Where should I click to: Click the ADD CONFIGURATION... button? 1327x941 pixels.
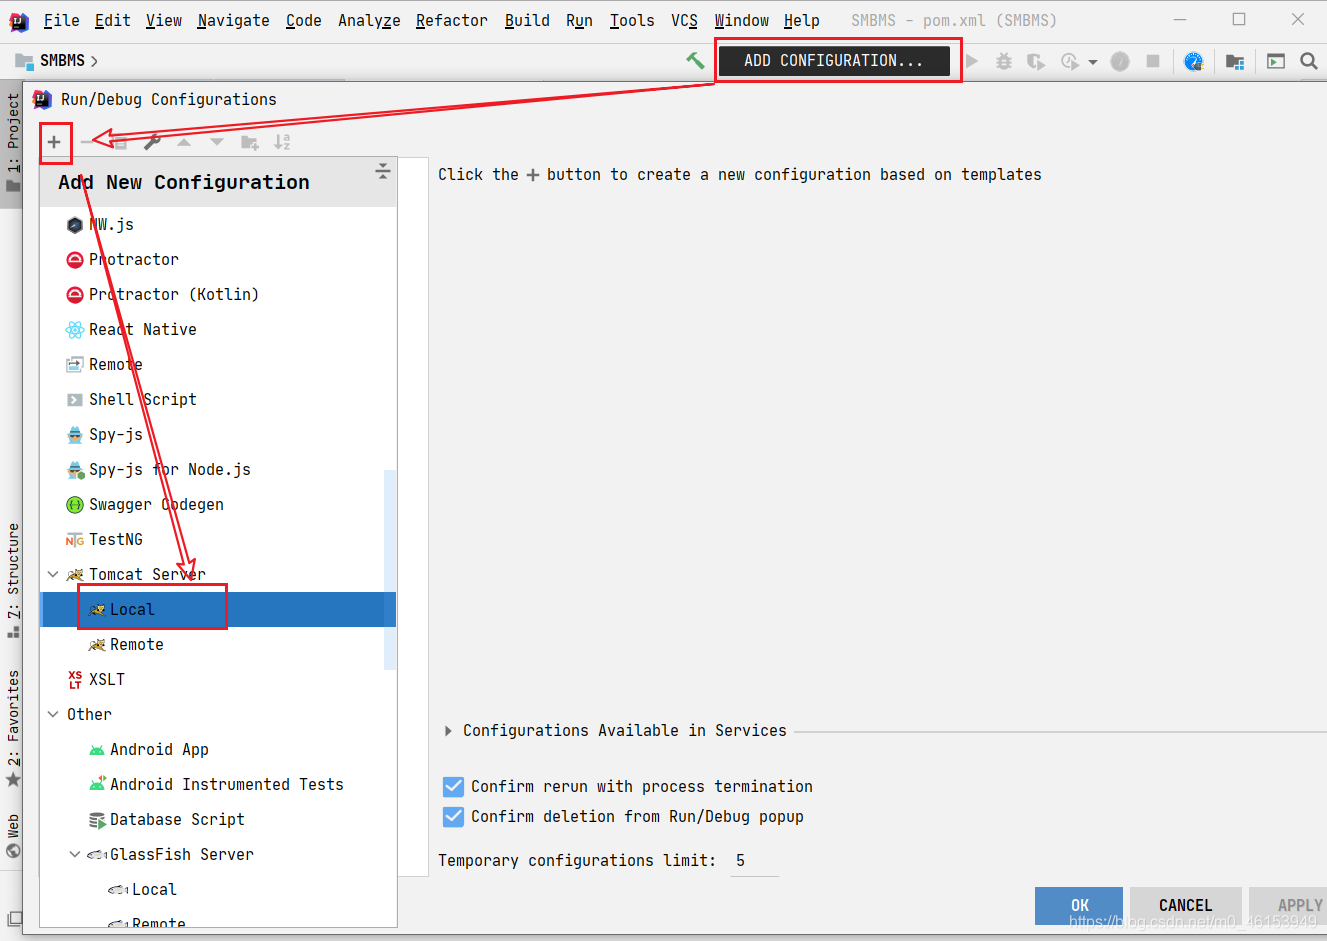834,61
